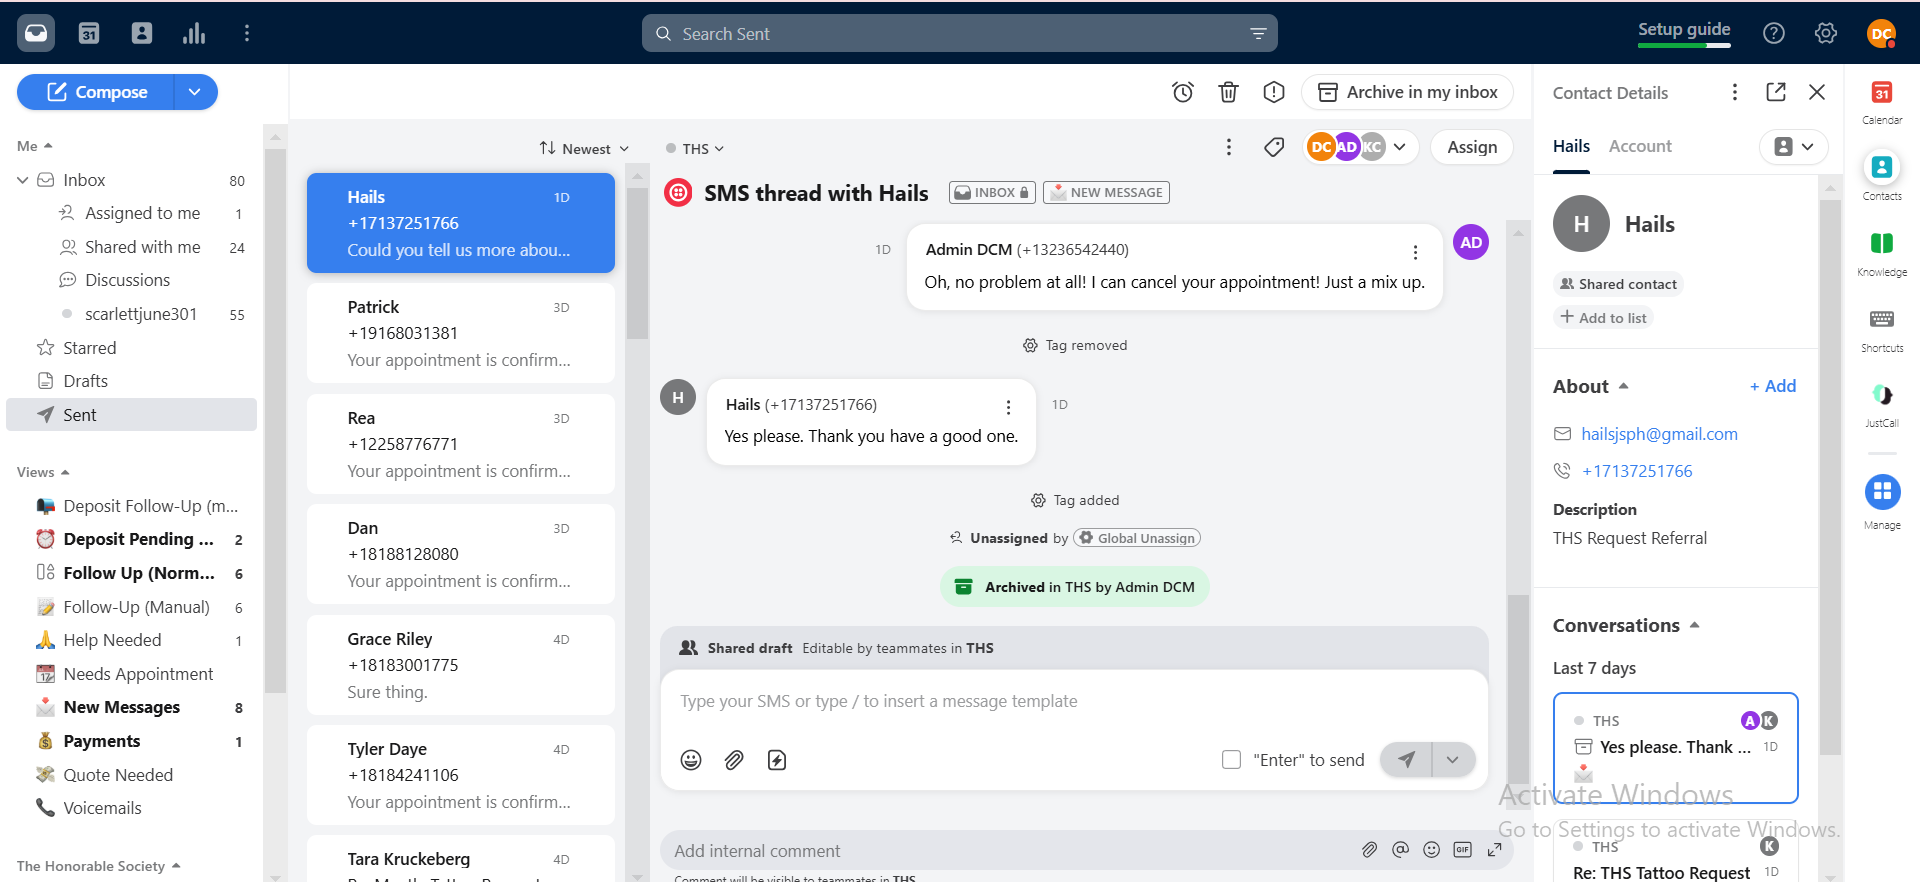Expand the Compose dropdown arrow
The height and width of the screenshot is (882, 1920).
point(195,92)
